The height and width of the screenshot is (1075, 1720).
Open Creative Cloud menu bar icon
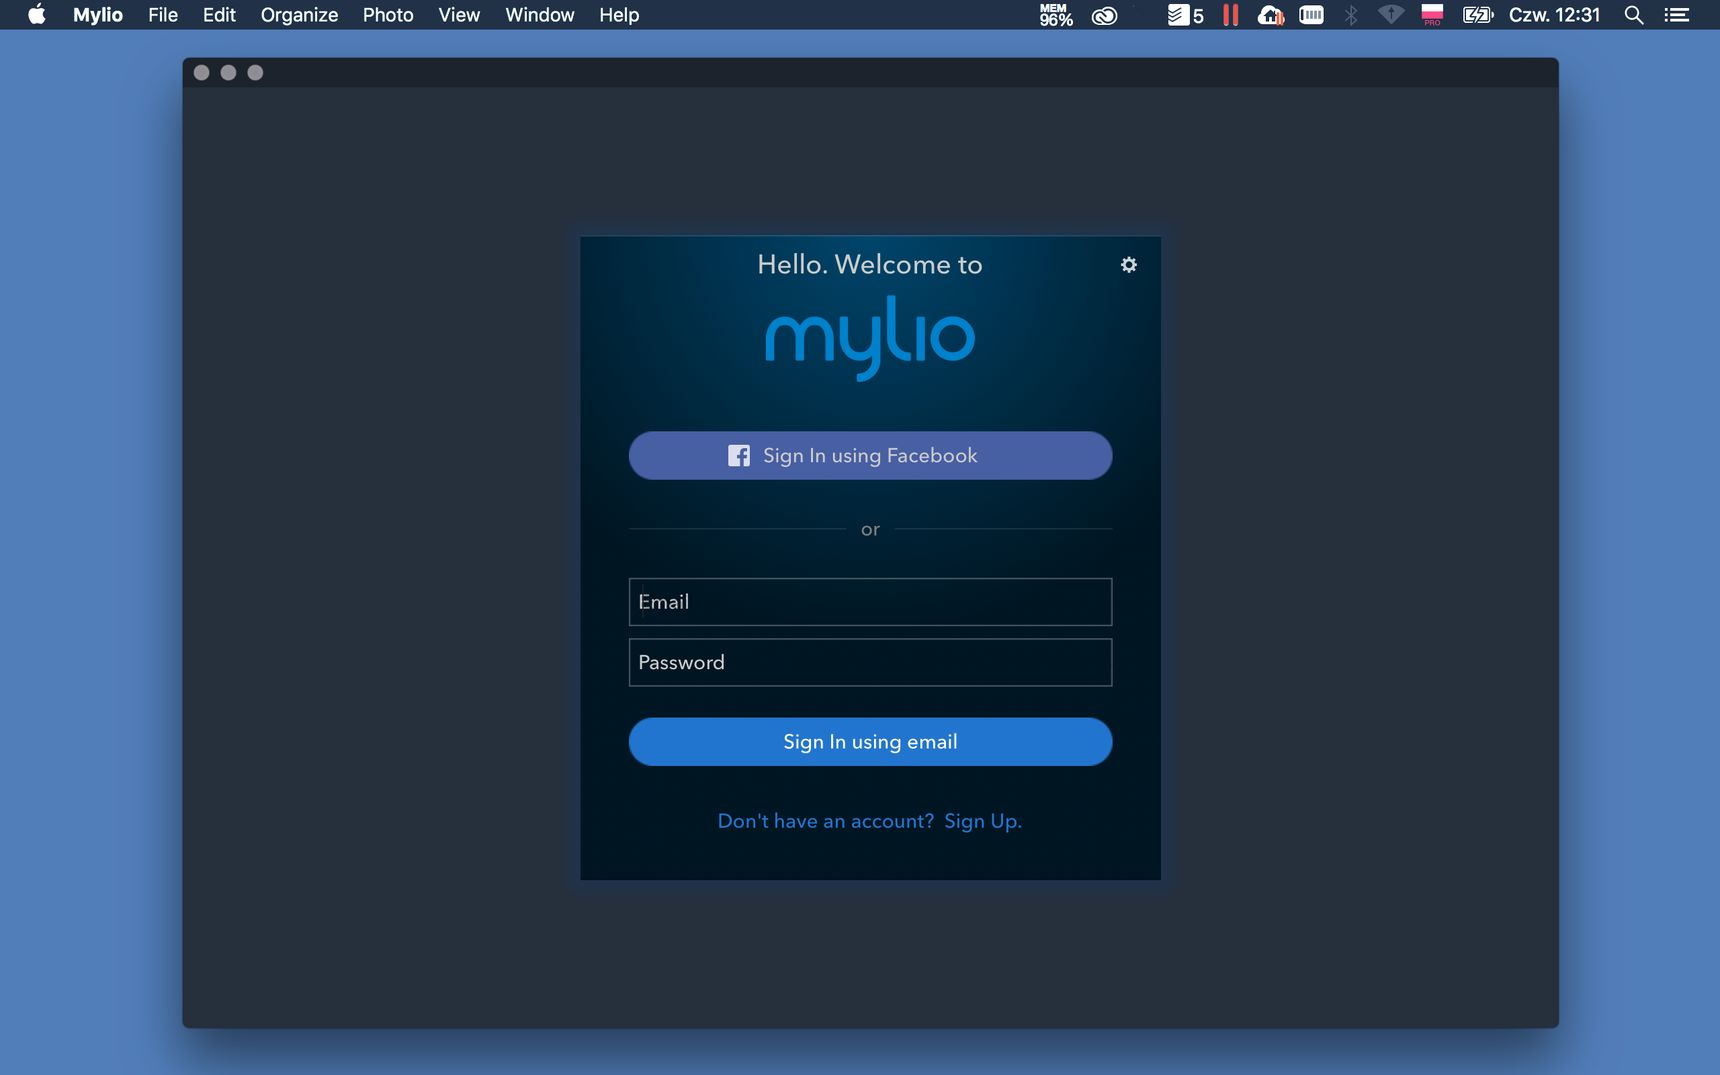tap(1104, 15)
